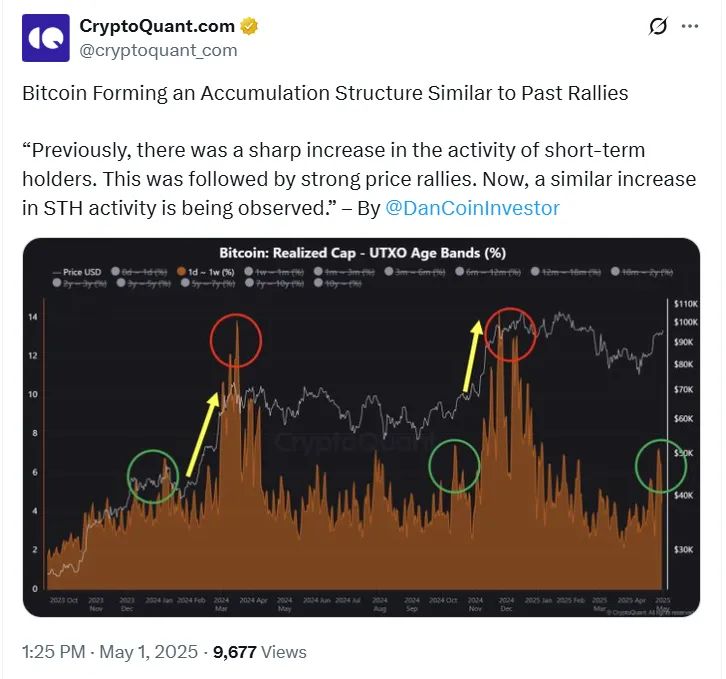Open the @DanCoinInvestor profile link
This screenshot has height=679, width=726.
(x=472, y=208)
